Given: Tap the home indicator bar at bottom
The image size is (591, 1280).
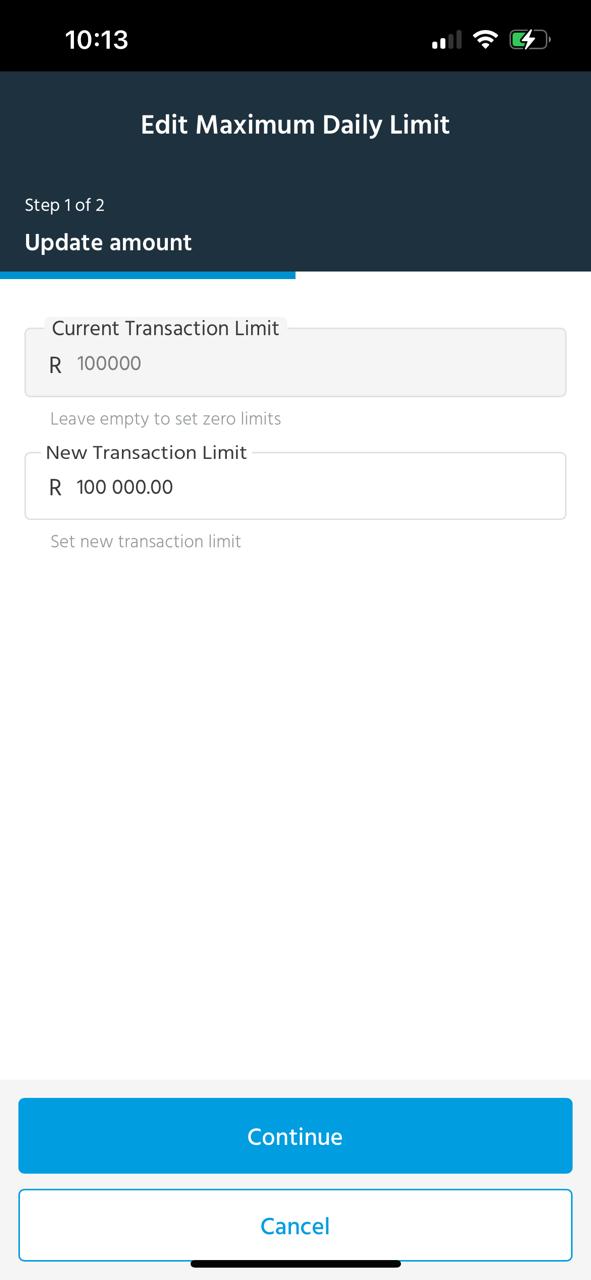Looking at the screenshot, I should tap(296, 1264).
